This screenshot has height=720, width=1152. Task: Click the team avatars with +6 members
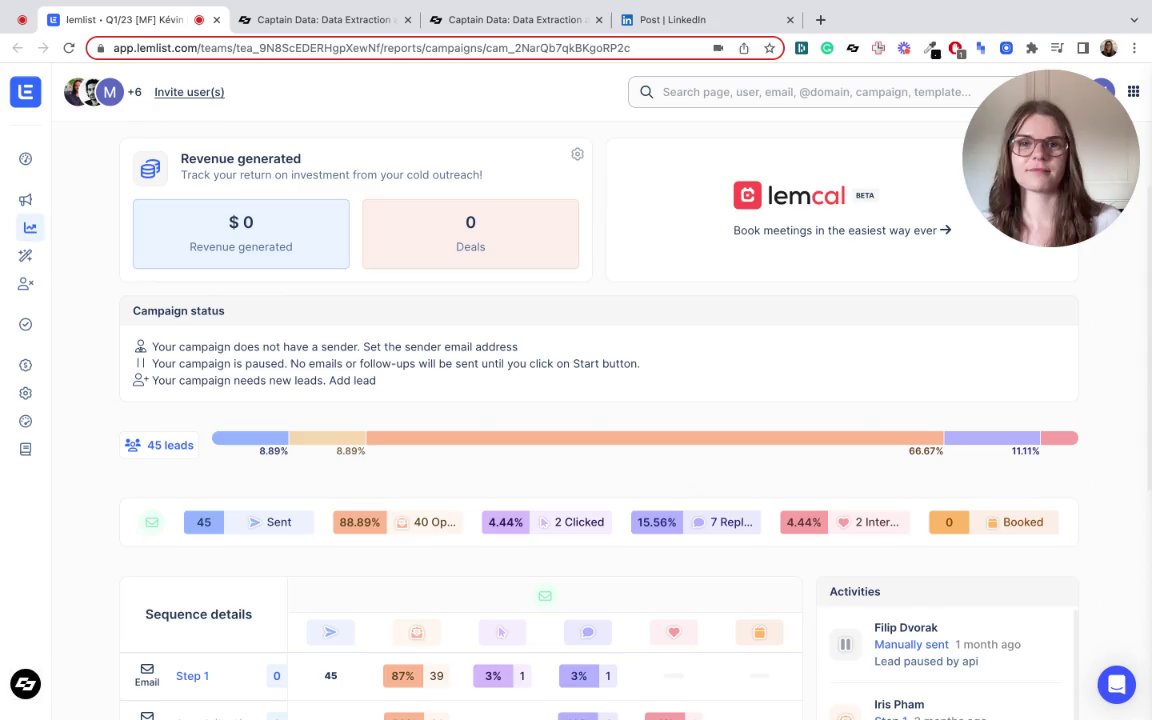103,92
